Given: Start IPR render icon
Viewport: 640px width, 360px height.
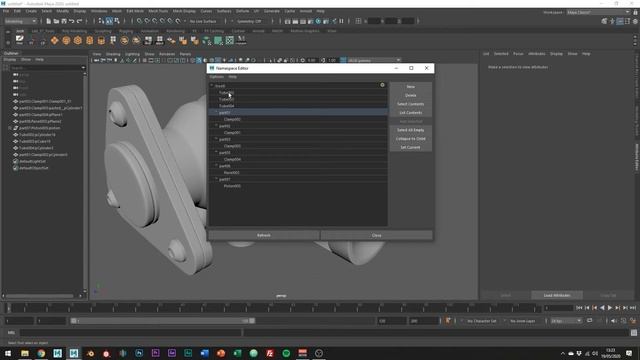Looking at the screenshot, I should click(x=303, y=21).
